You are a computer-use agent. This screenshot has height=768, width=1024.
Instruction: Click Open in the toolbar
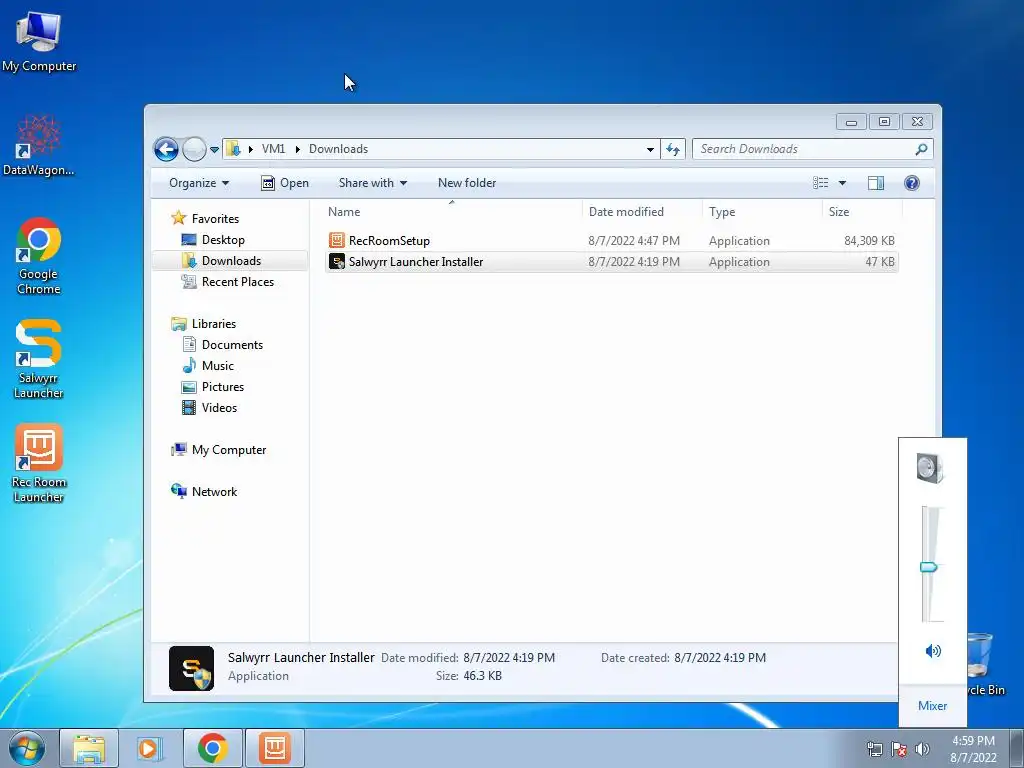[285, 183]
